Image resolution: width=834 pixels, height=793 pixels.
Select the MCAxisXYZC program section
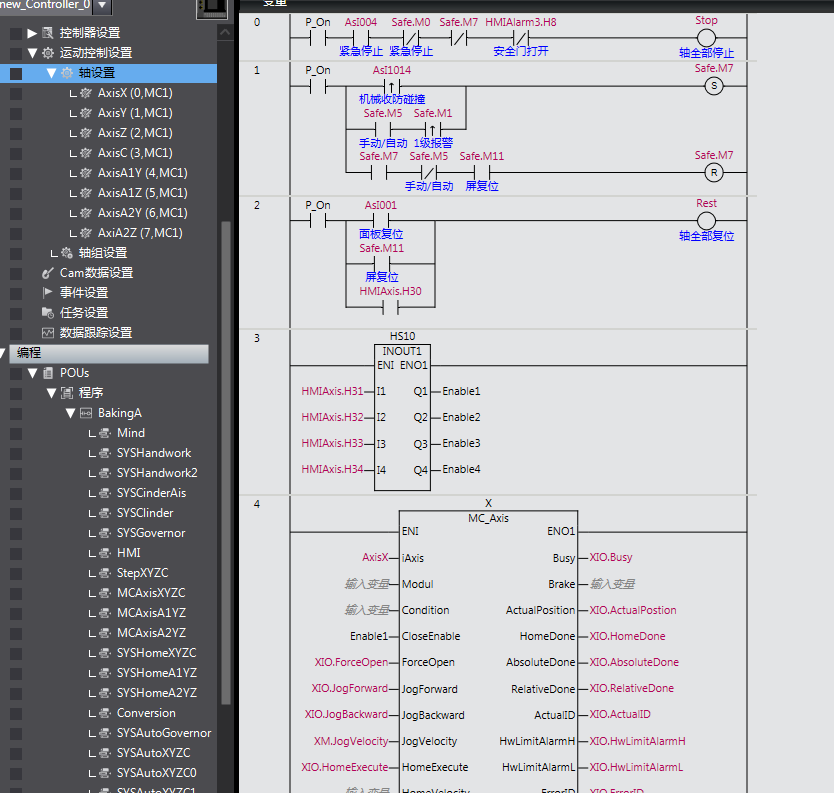point(150,593)
